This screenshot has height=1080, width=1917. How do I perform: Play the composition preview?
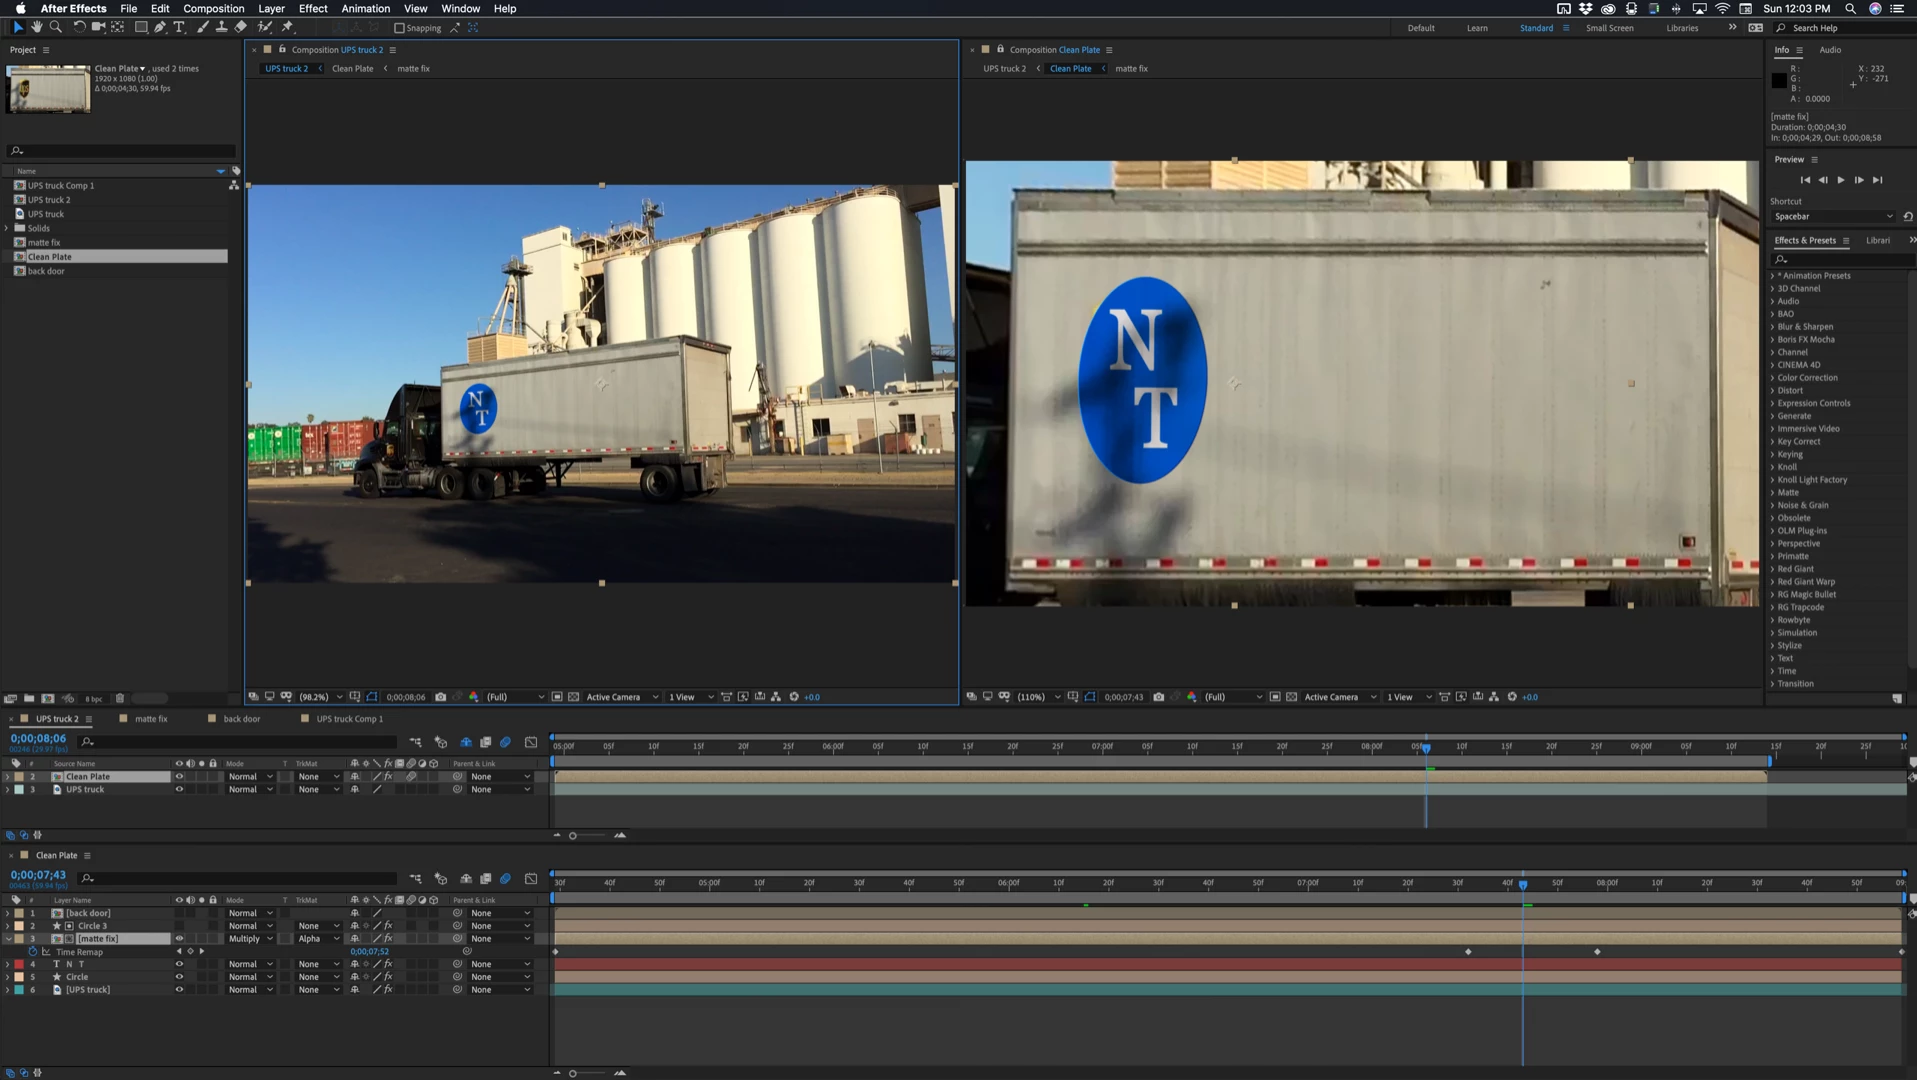pos(1841,180)
